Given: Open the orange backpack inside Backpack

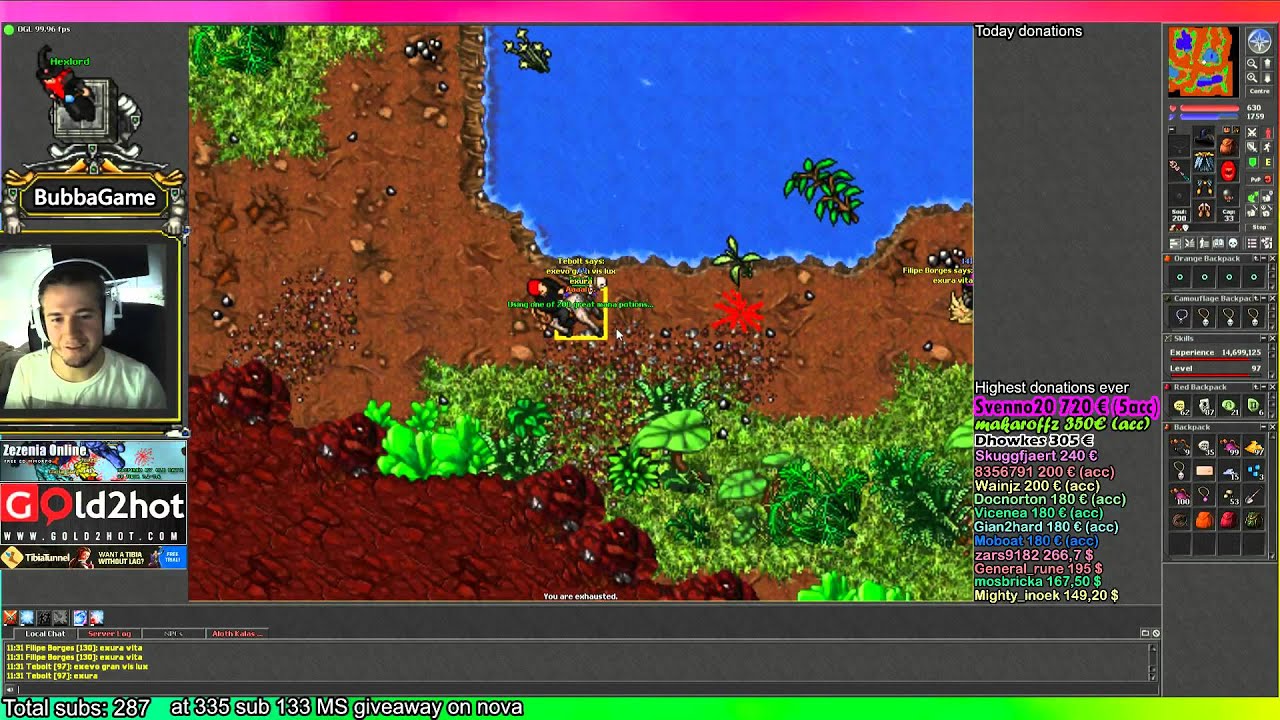Looking at the screenshot, I should [1204, 520].
